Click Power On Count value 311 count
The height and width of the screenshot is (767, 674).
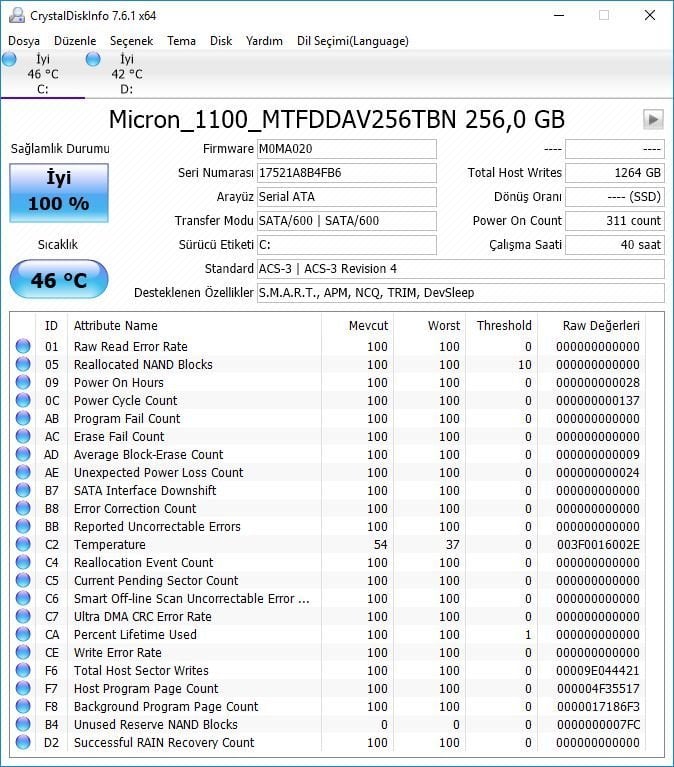615,221
